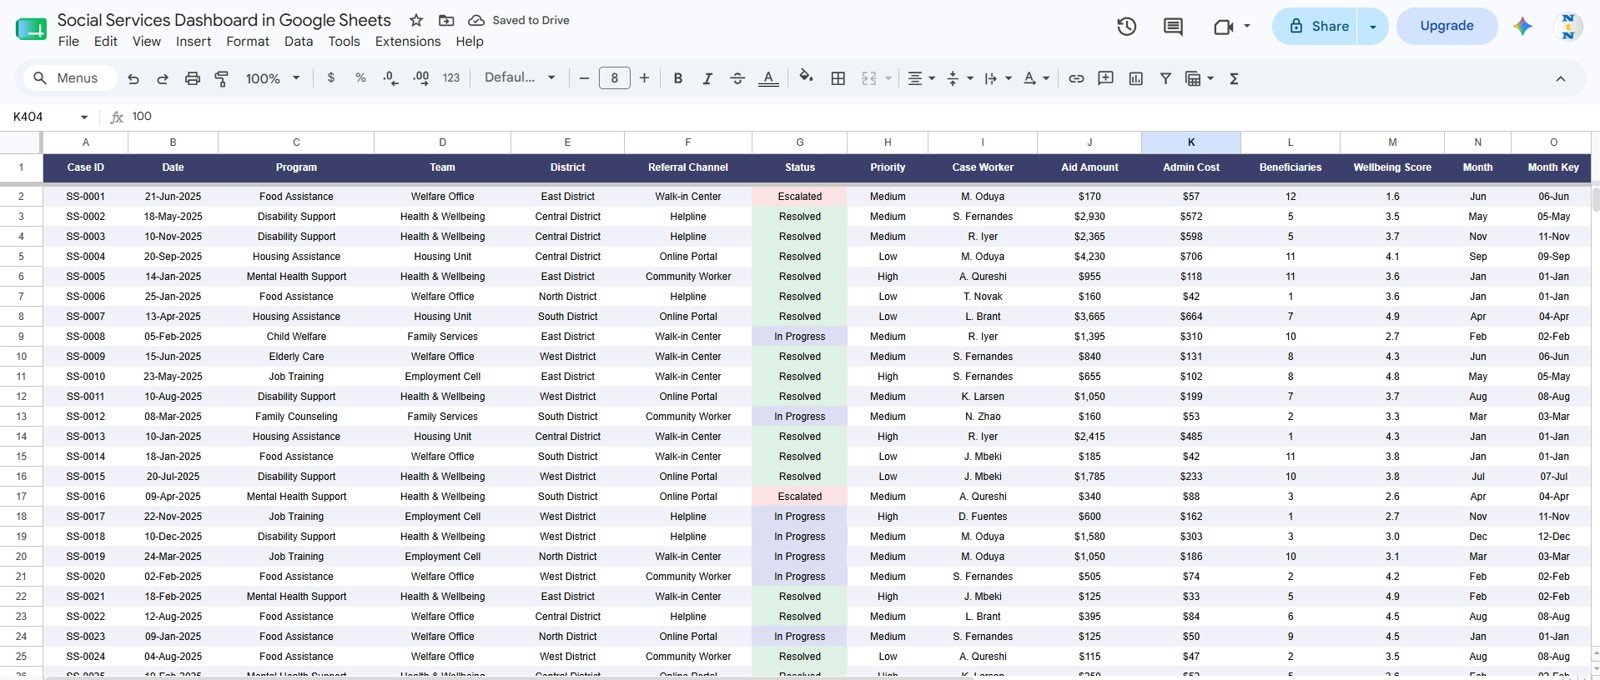Insert a comment from toolbar
The image size is (1600, 680).
click(1106, 78)
